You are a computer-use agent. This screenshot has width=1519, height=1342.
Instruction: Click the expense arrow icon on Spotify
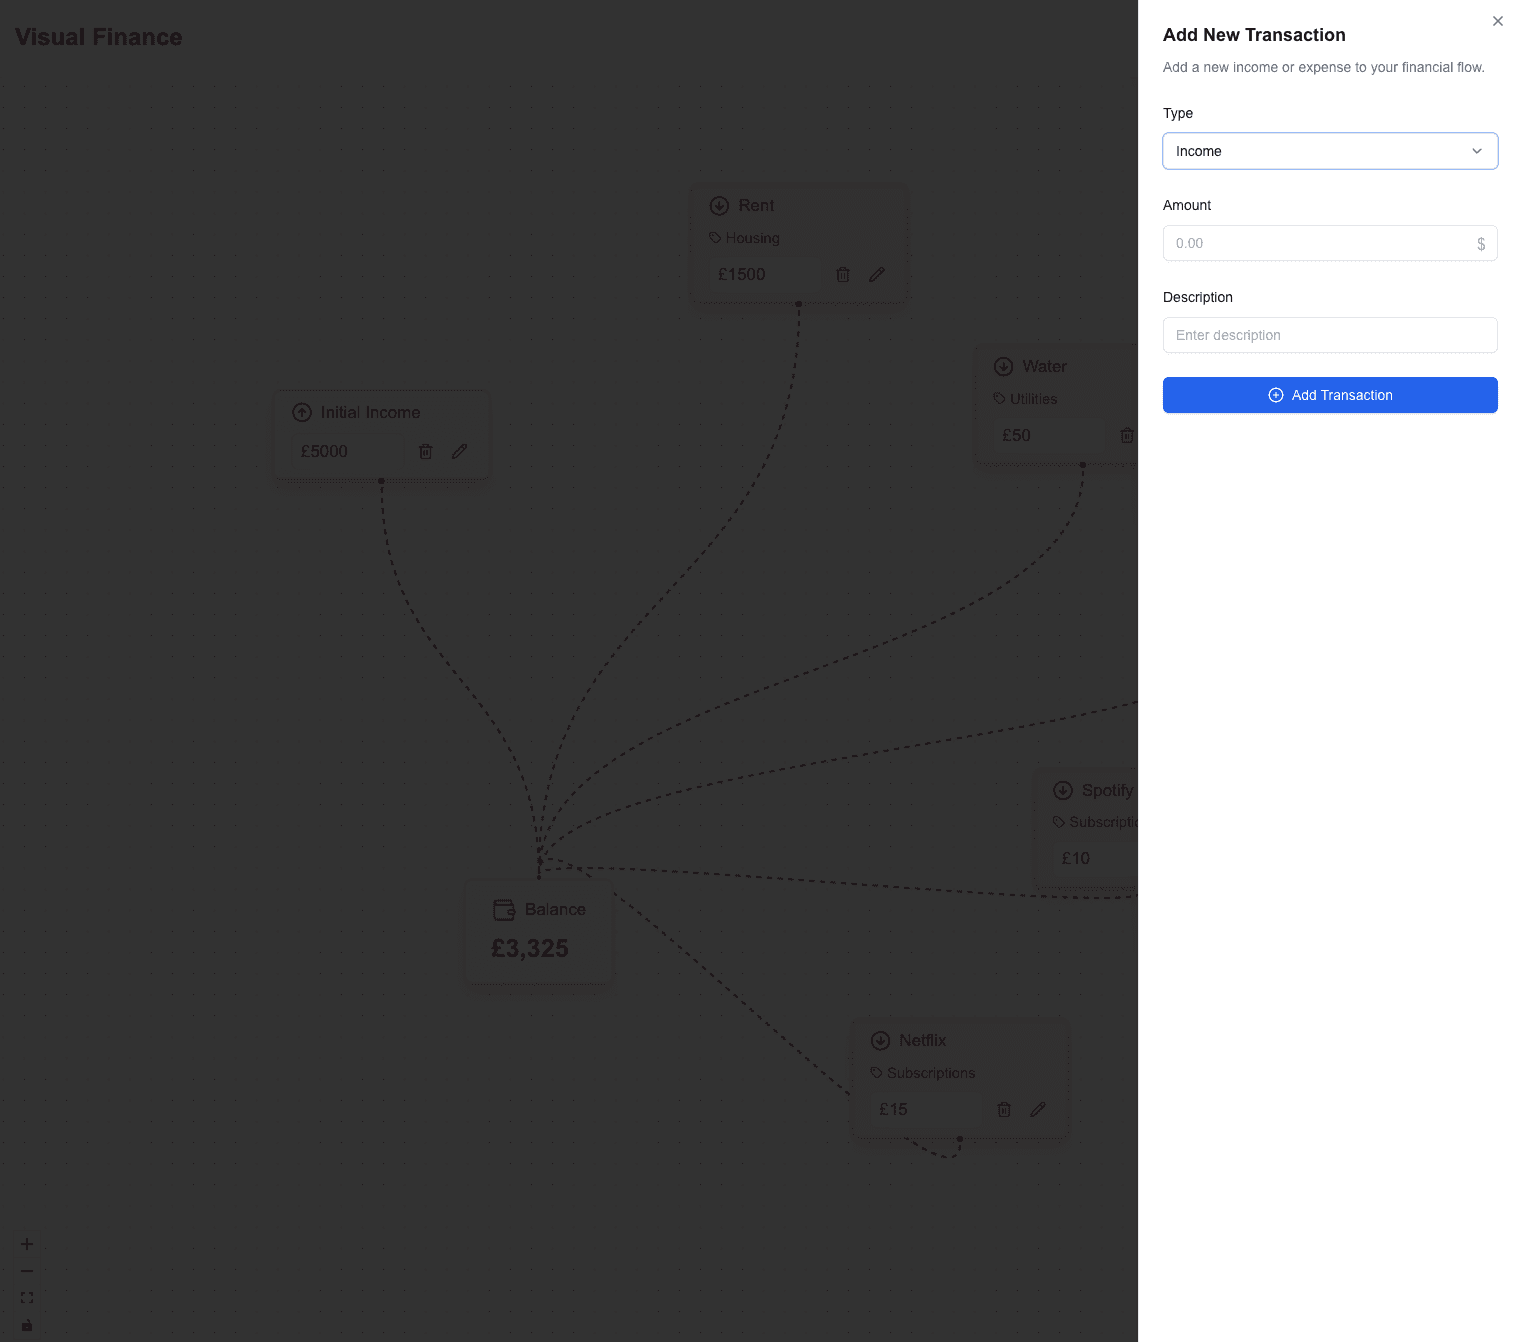click(1062, 790)
